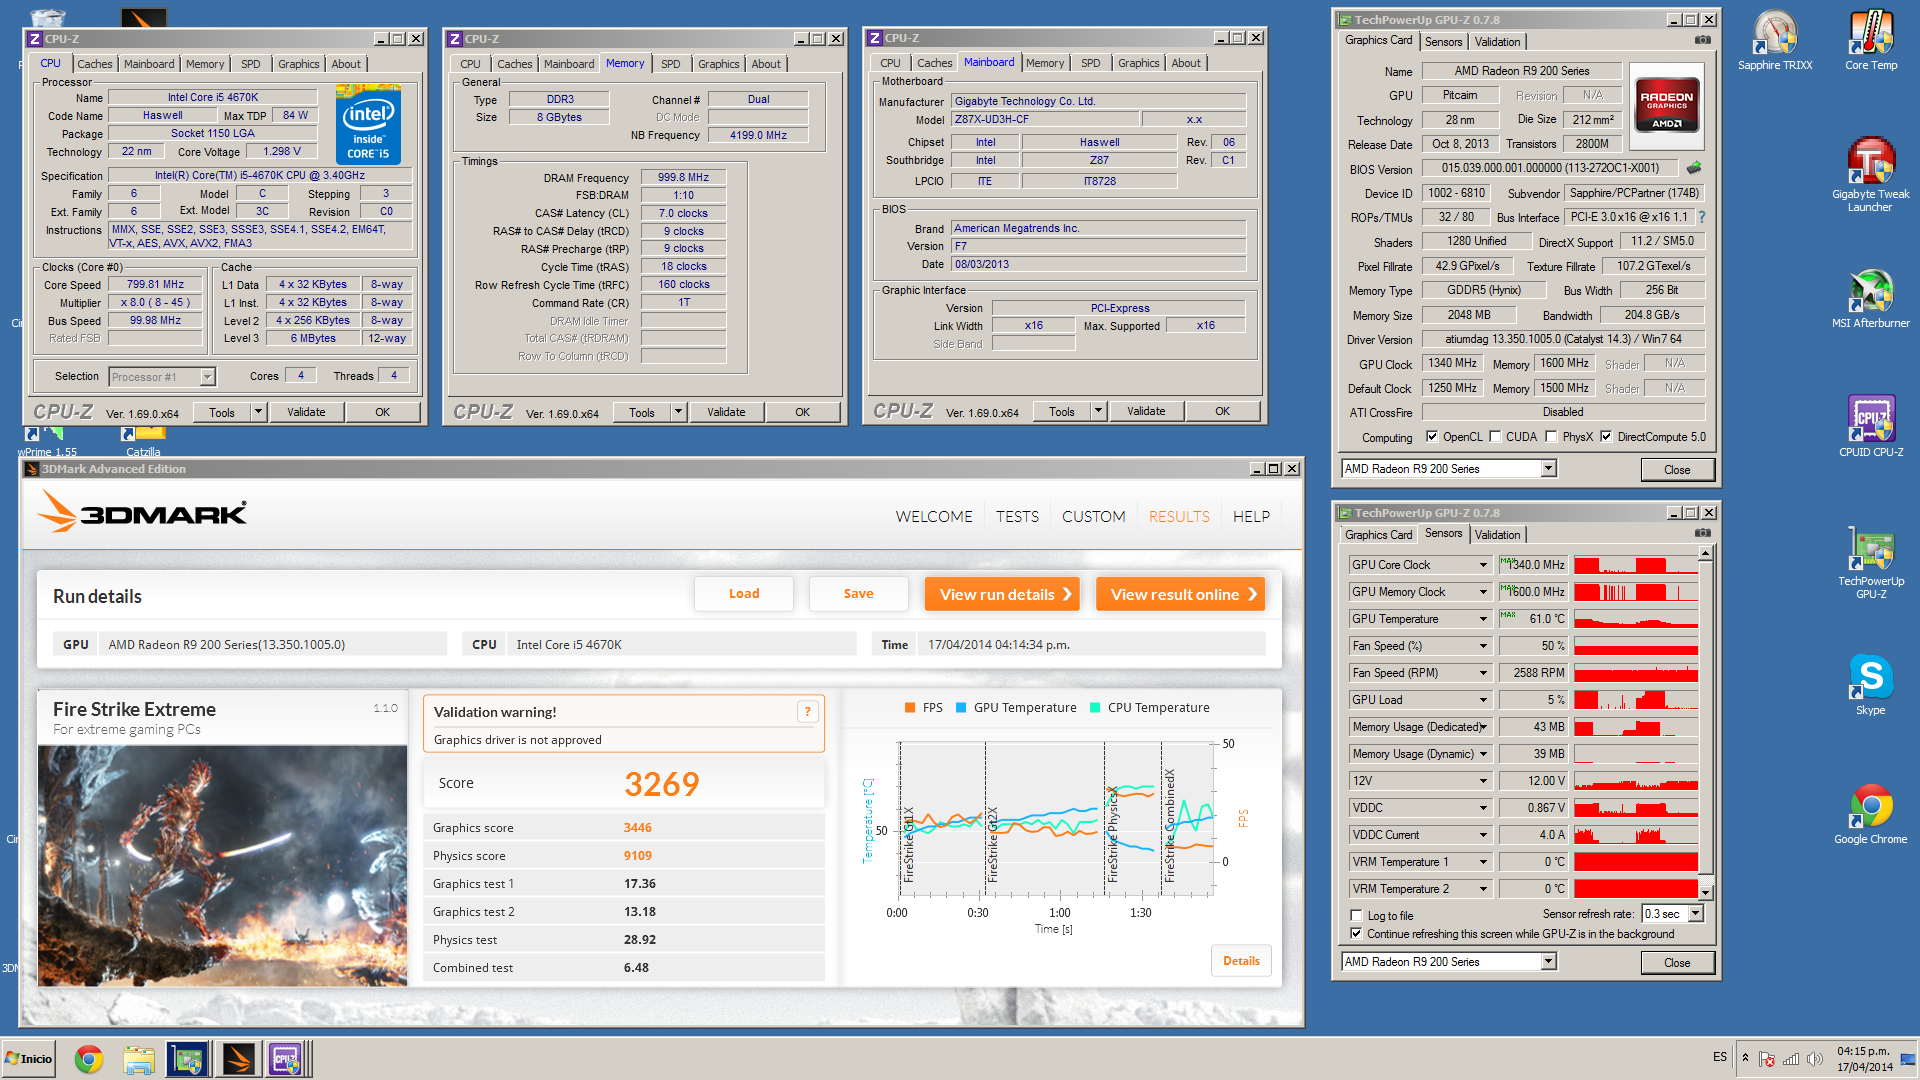Click View result online button
This screenshot has width=1920, height=1080.
[x=1180, y=594]
